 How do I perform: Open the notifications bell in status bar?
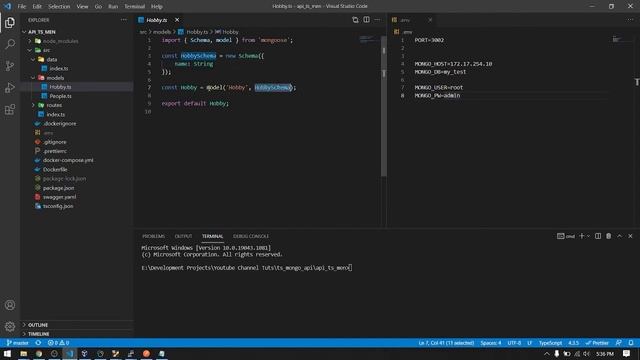pos(631,343)
